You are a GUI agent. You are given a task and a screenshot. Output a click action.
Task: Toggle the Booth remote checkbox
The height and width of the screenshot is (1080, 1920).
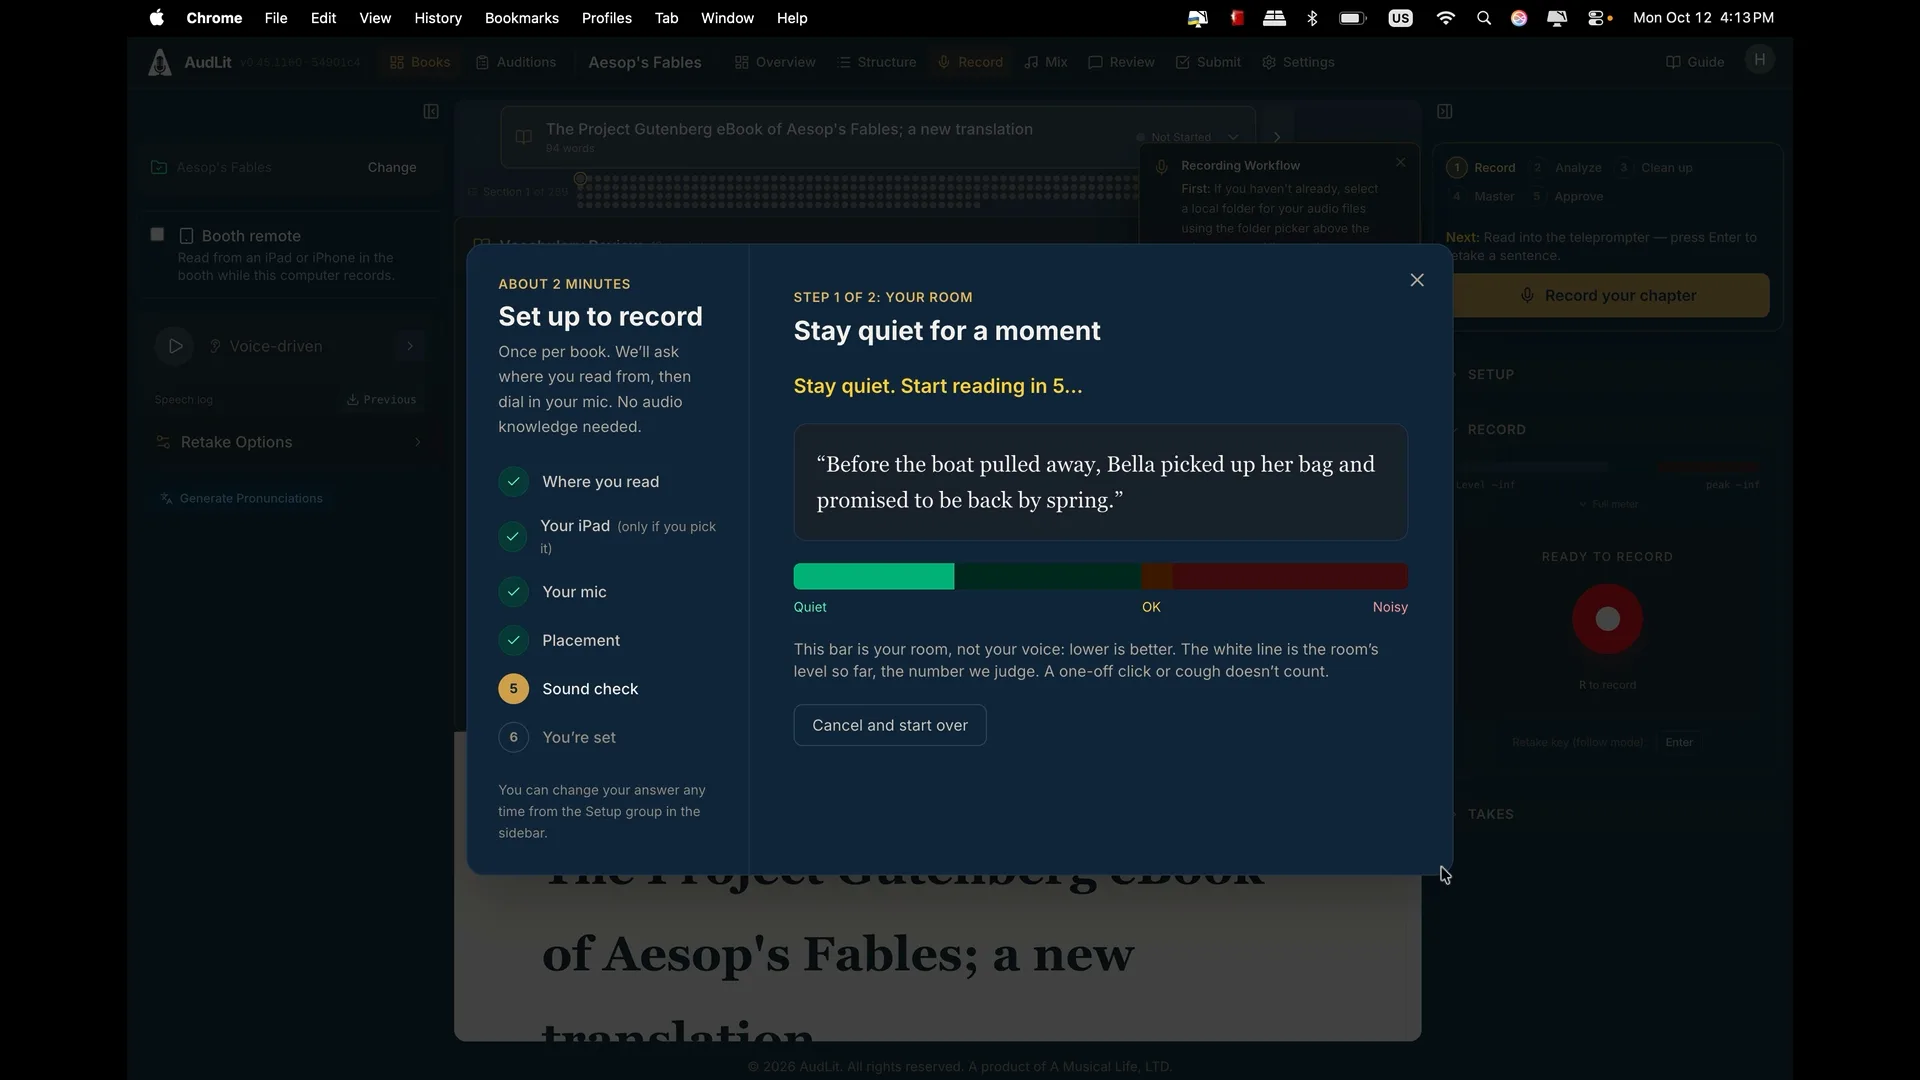coord(157,234)
